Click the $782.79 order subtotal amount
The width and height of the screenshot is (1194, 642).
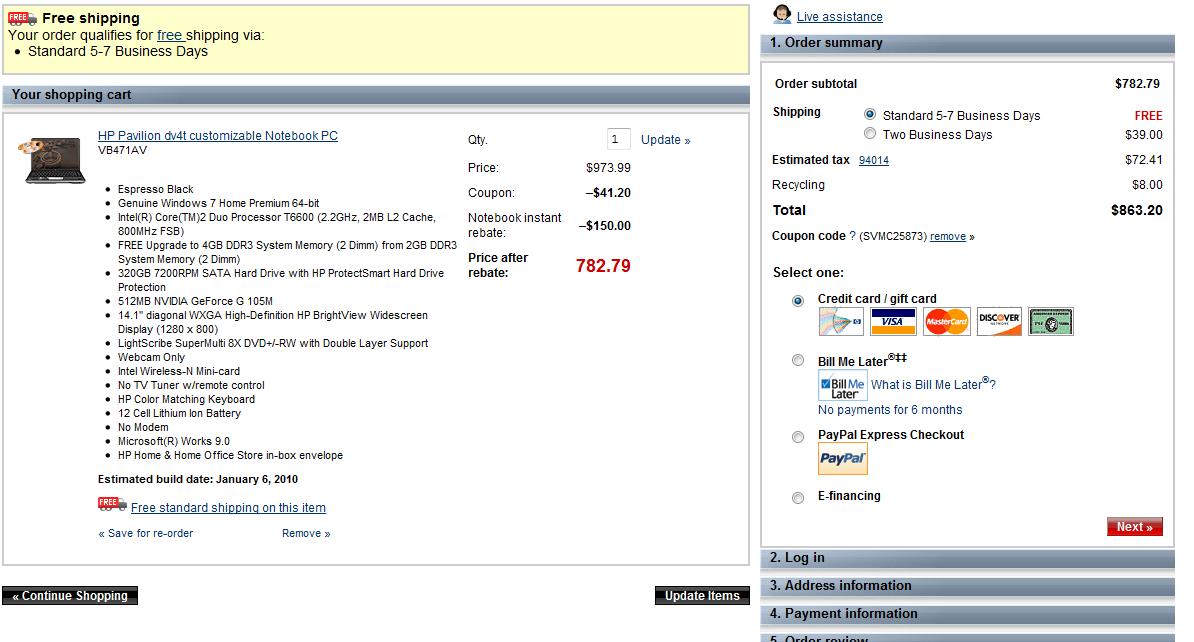pyautogui.click(x=1138, y=84)
